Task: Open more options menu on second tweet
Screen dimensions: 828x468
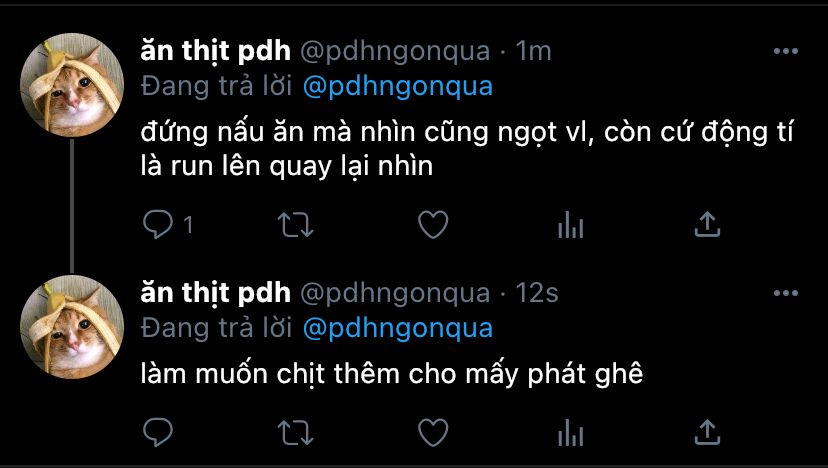Action: pyautogui.click(x=786, y=293)
